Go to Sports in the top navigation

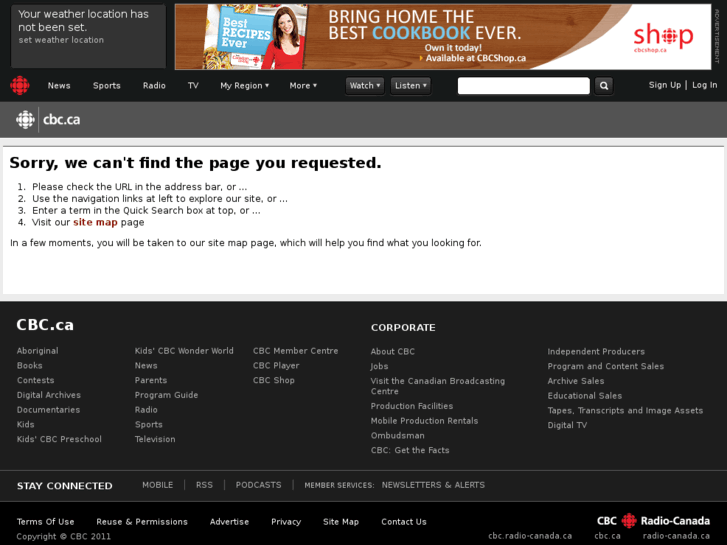tap(107, 86)
